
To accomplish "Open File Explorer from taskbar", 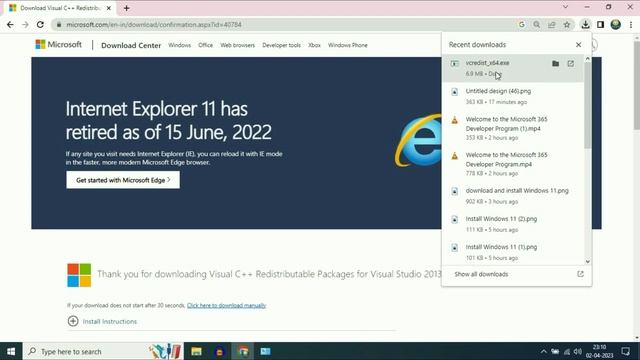I will click(196, 351).
